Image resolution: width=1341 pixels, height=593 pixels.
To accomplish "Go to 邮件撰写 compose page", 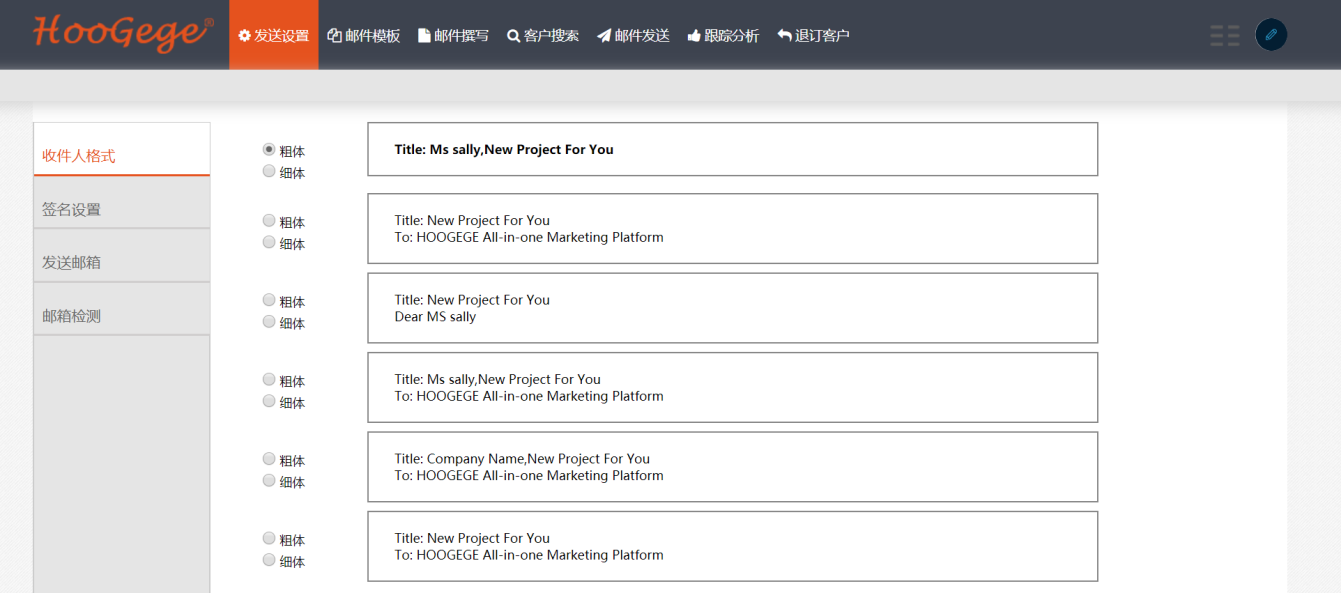I will tap(453, 35).
